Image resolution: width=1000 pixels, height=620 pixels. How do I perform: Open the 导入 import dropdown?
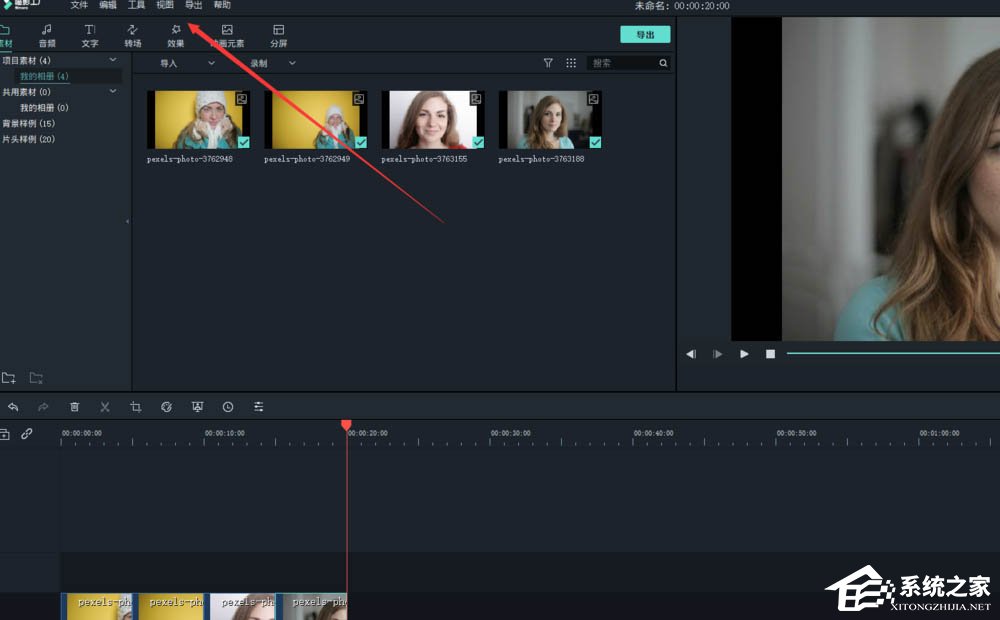[187, 63]
